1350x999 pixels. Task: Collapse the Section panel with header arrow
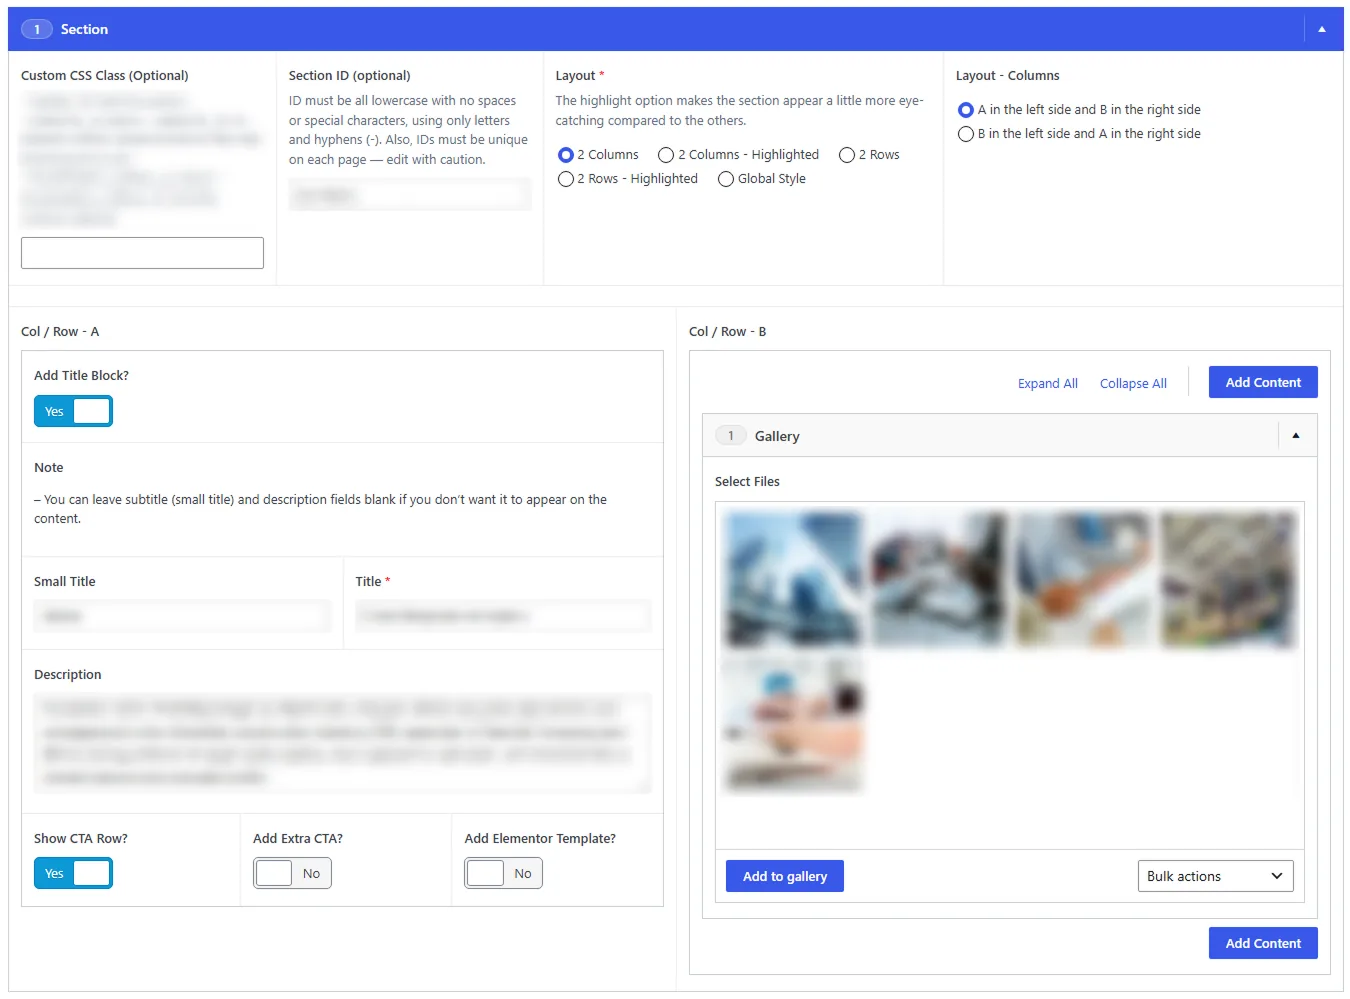pos(1322,29)
